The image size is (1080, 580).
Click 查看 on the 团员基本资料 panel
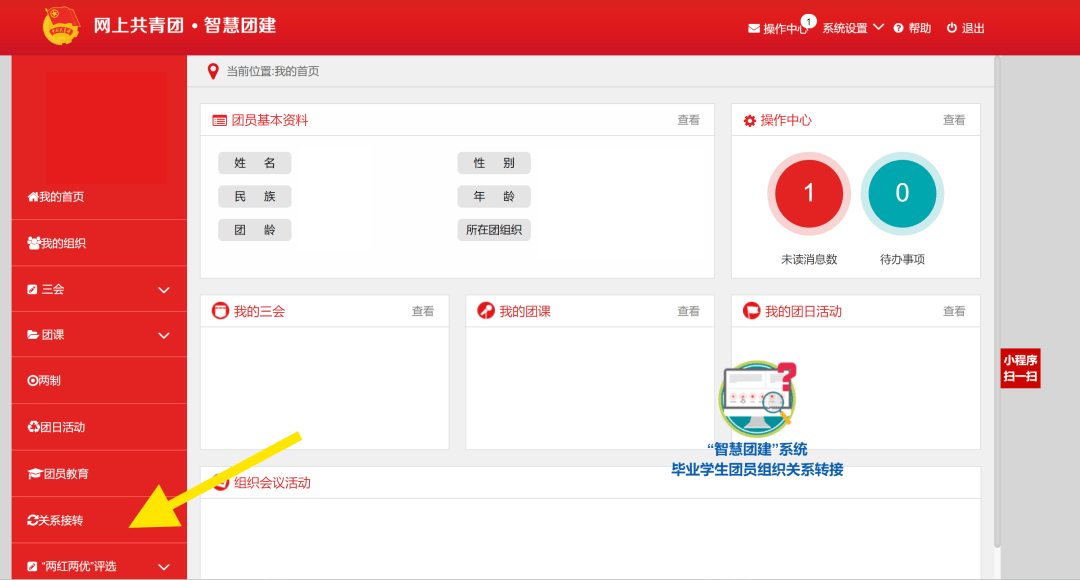688,119
